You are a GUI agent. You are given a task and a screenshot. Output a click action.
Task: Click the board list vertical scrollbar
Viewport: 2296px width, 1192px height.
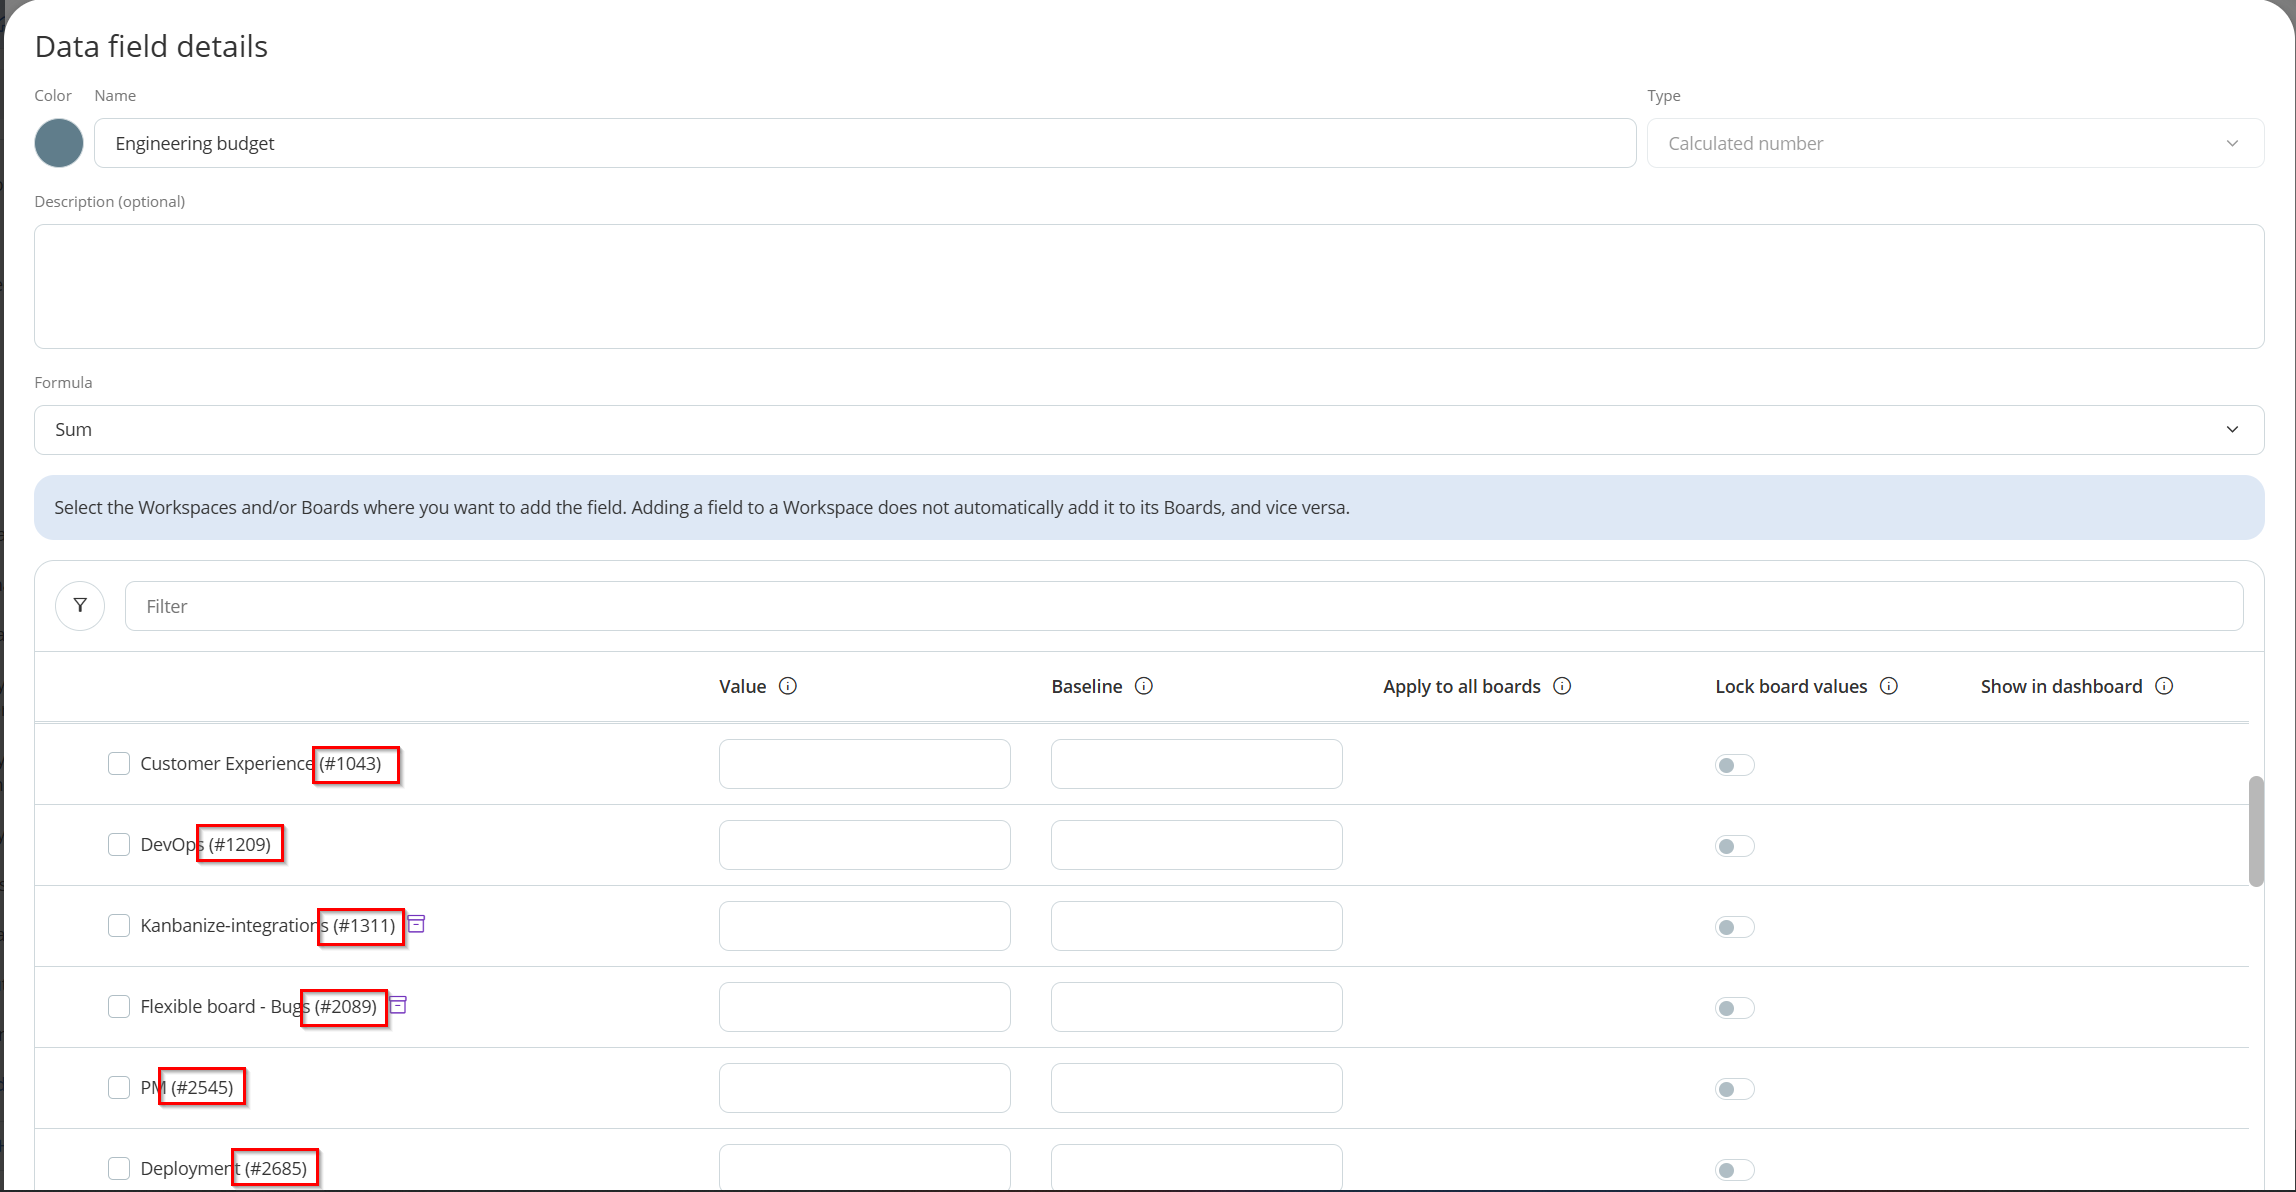2256,832
